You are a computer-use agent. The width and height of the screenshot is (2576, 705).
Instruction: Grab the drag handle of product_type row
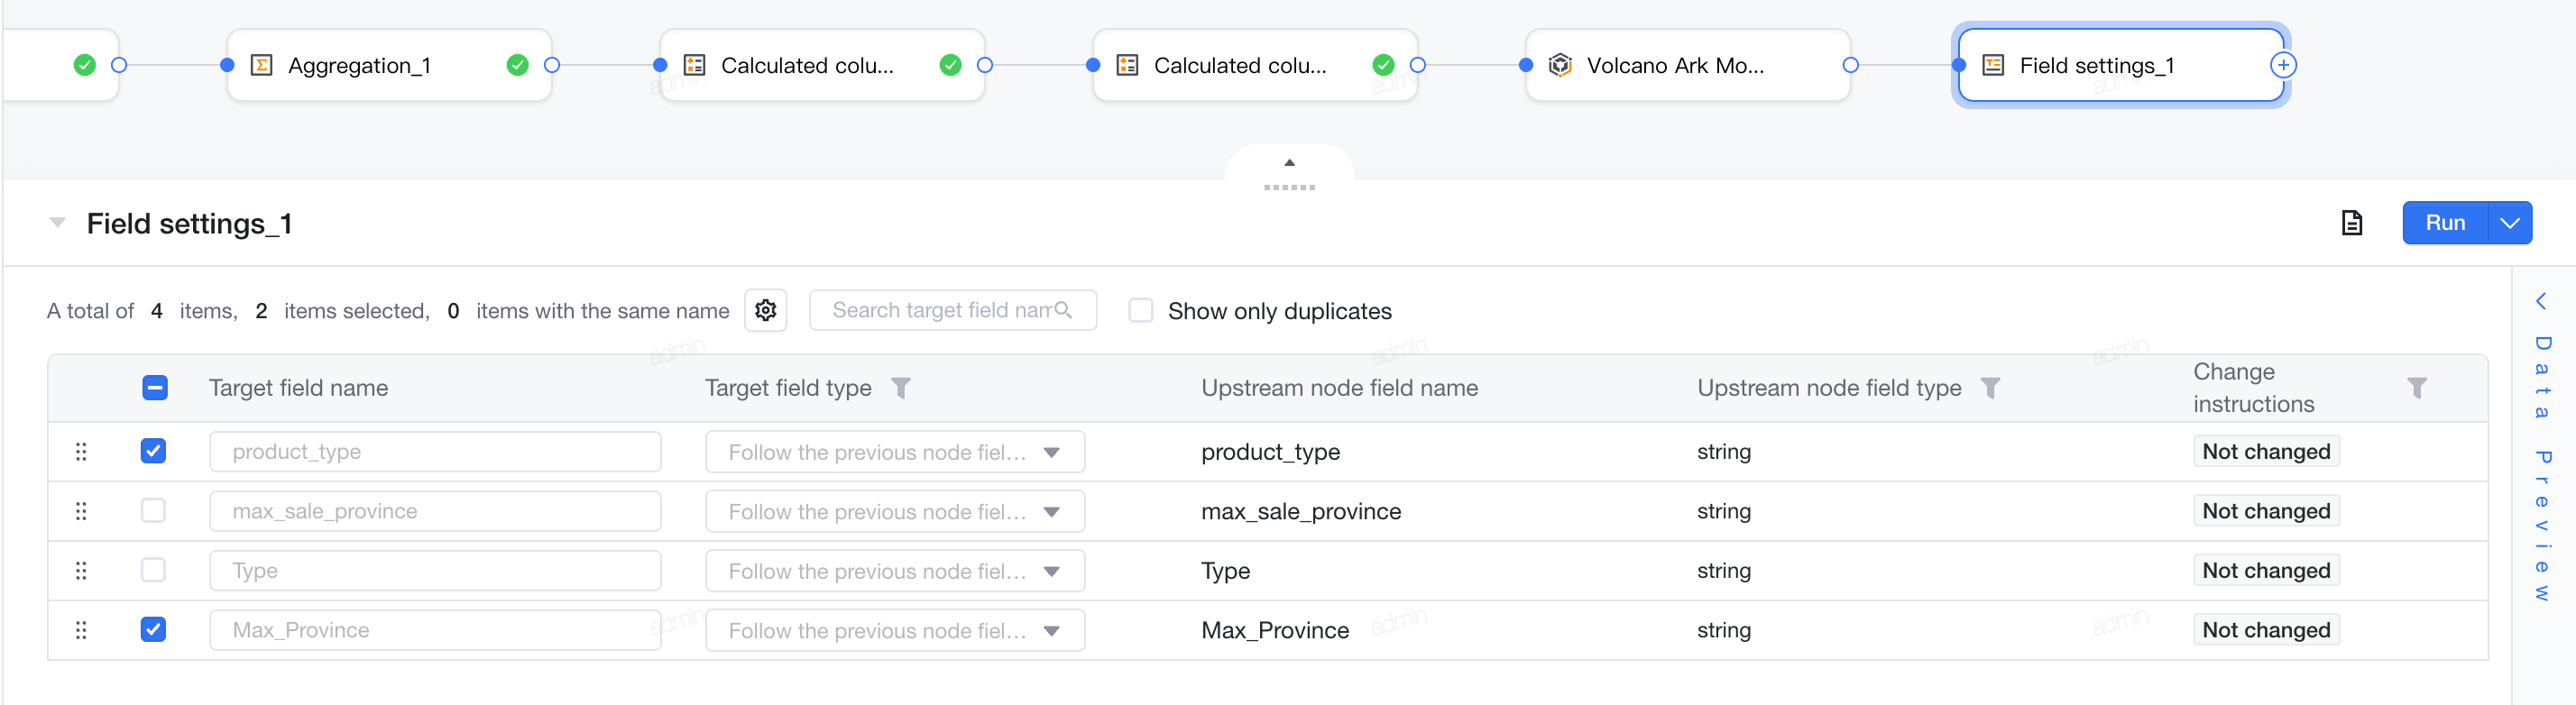pyautogui.click(x=81, y=452)
